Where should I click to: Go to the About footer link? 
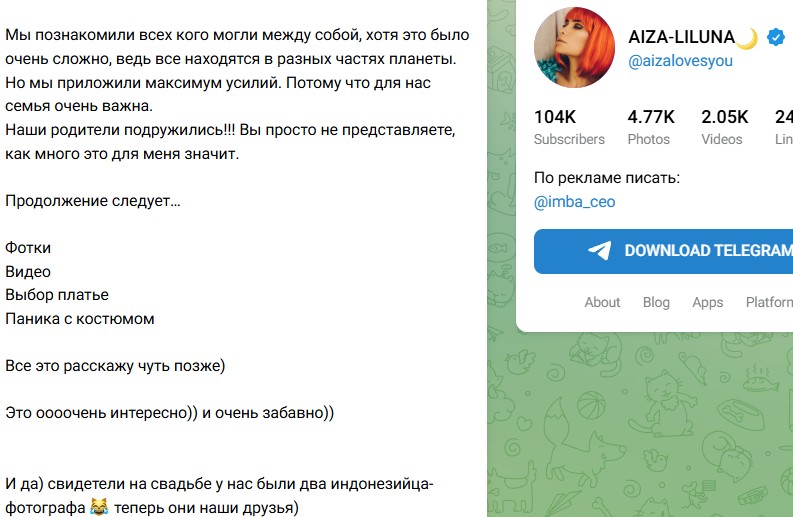coord(602,302)
